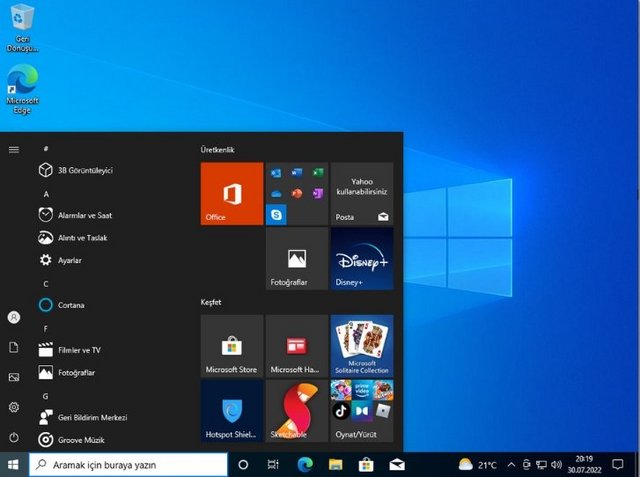
Task: Open the clock and date flyout
Action: (584, 464)
